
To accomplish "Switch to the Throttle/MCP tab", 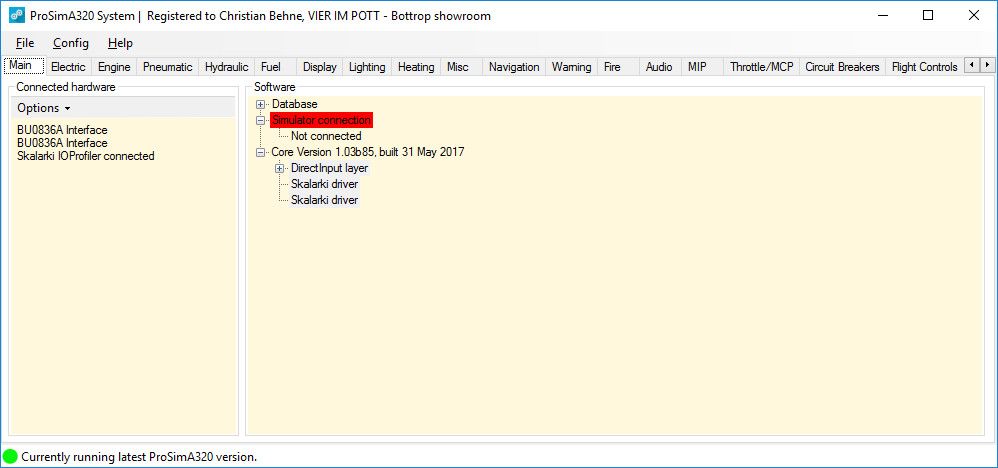I will coord(762,67).
